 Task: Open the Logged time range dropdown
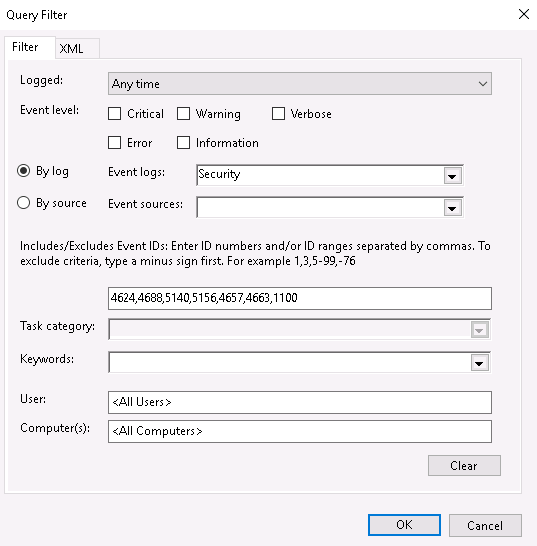click(x=299, y=84)
